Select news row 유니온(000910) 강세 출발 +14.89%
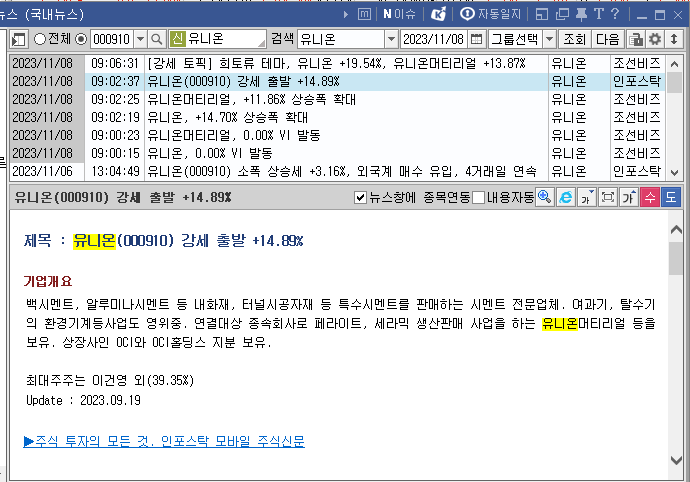This screenshot has height=482, width=690. pos(337,81)
